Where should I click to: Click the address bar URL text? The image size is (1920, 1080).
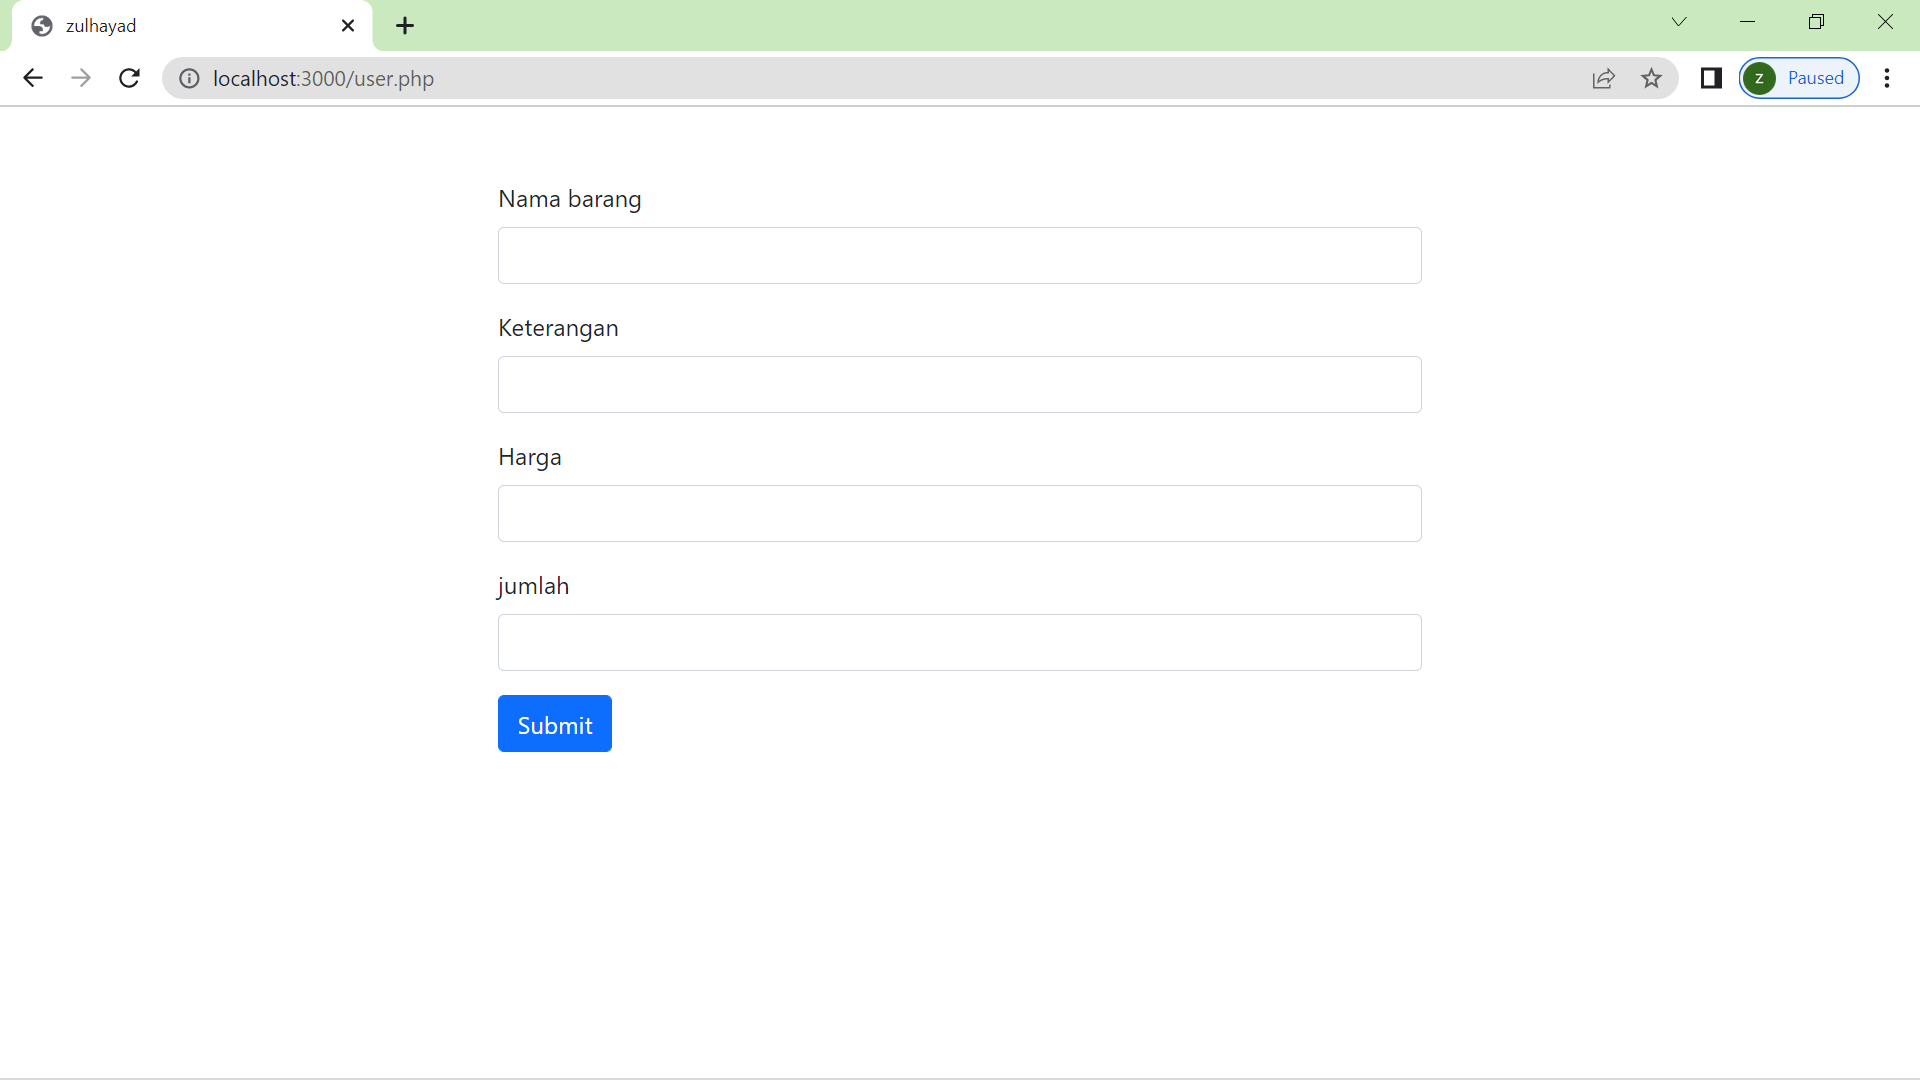pyautogui.click(x=323, y=78)
